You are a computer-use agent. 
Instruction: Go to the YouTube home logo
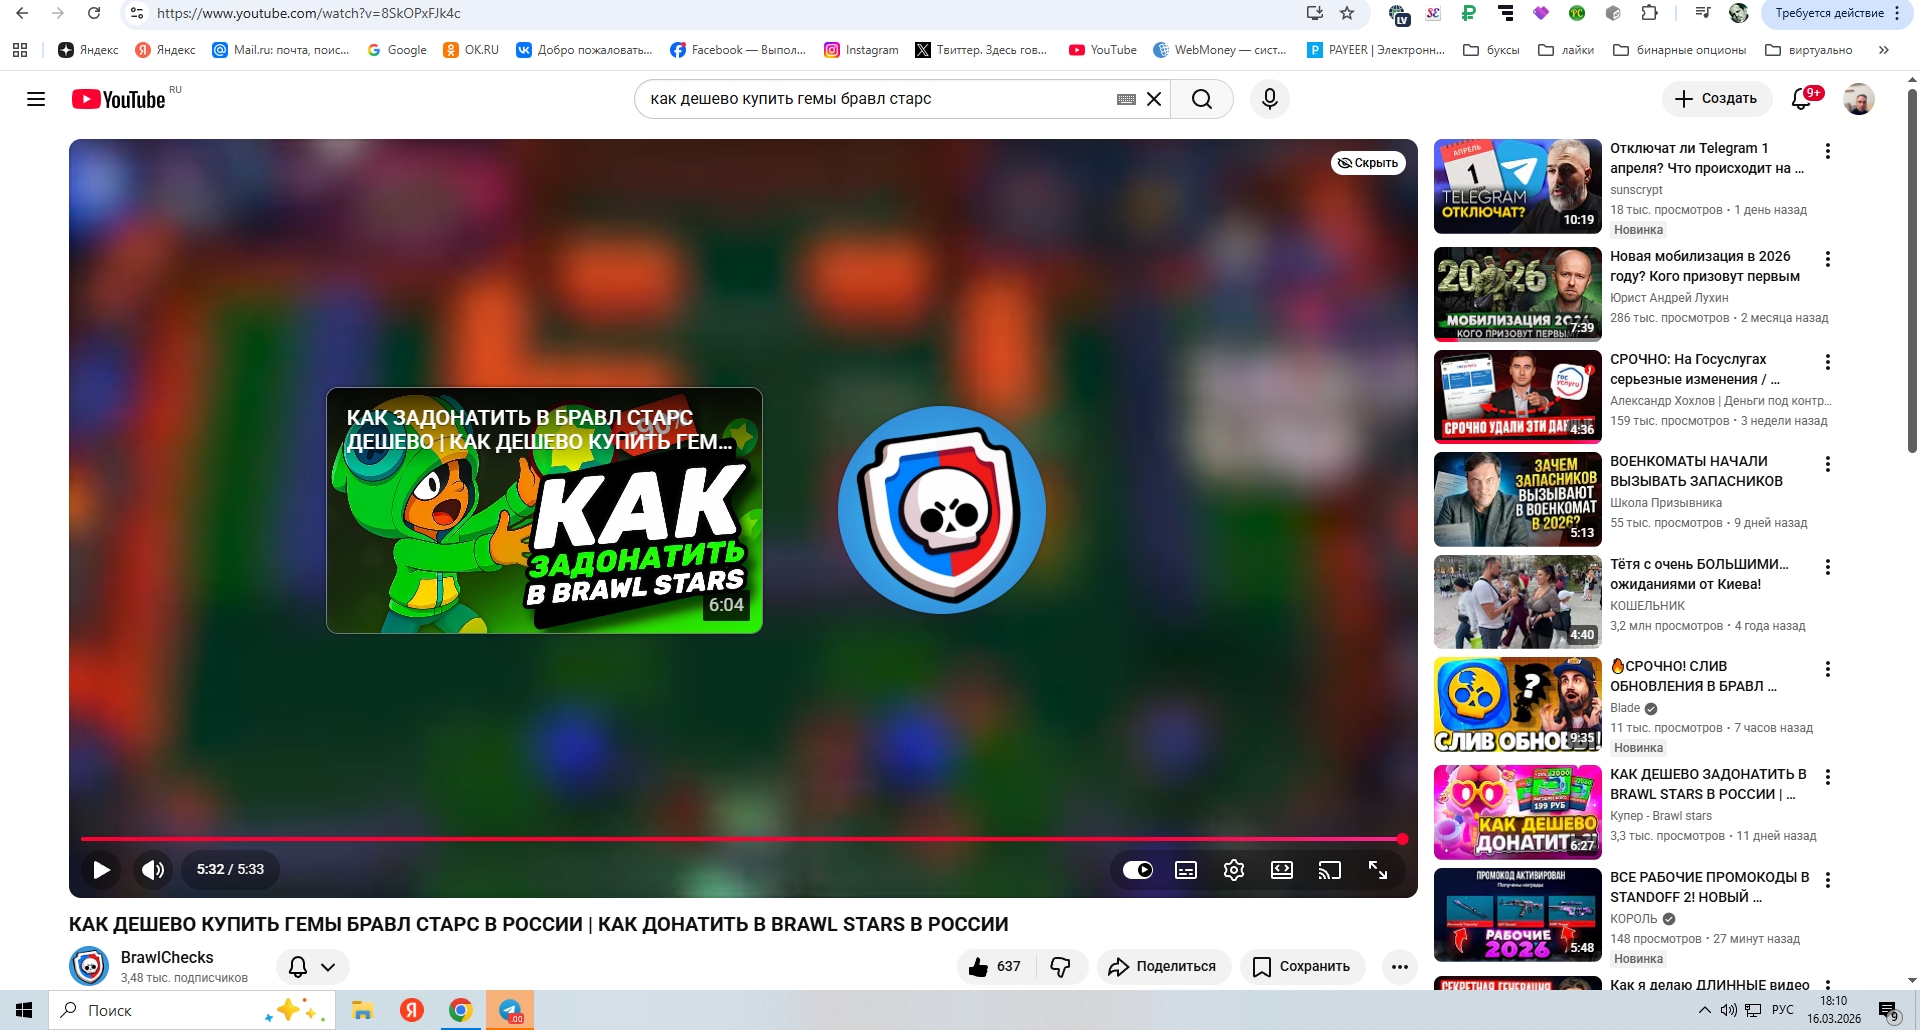click(119, 99)
